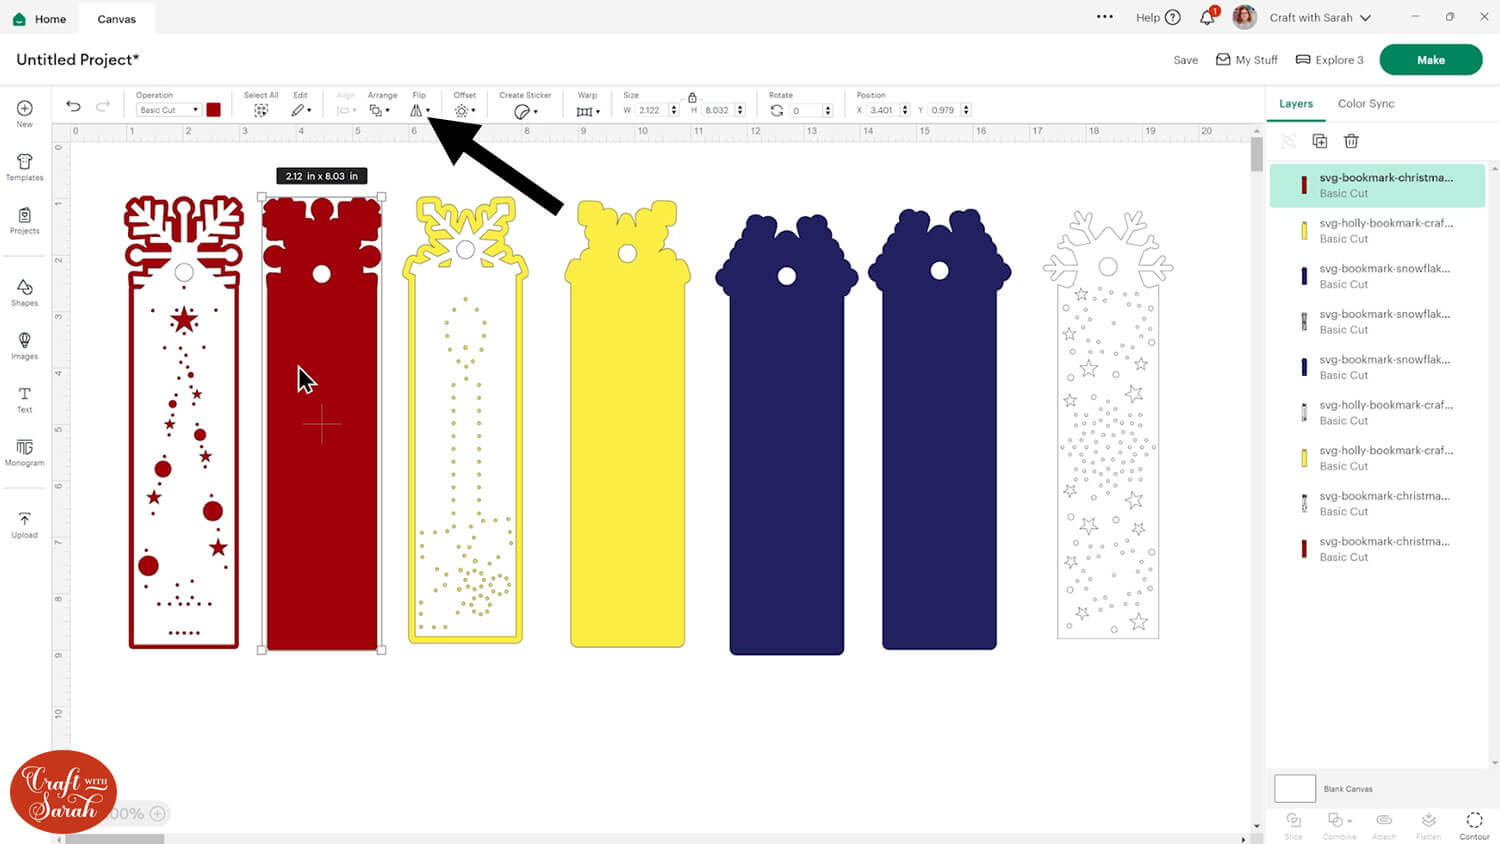Image resolution: width=1500 pixels, height=844 pixels.
Task: Click the Undo arrow in the toolbar
Action: click(x=73, y=106)
